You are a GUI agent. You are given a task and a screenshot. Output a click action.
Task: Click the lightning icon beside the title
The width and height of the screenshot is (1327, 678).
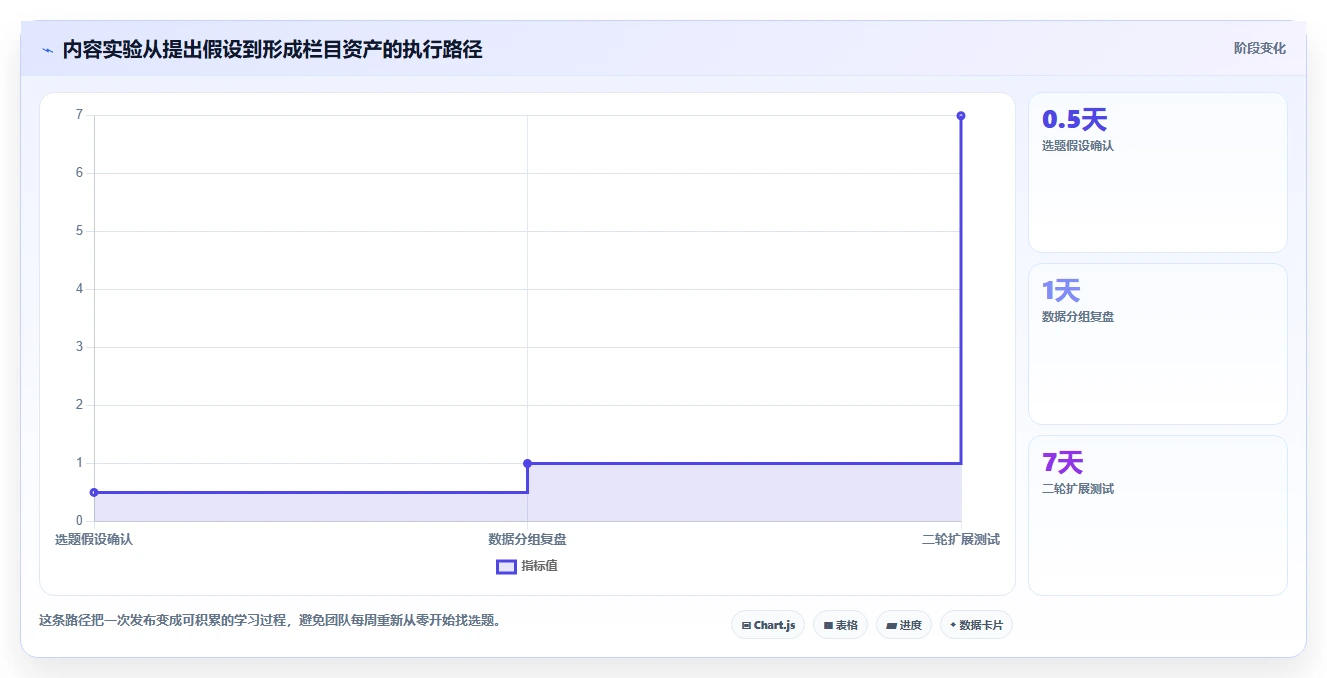47,50
